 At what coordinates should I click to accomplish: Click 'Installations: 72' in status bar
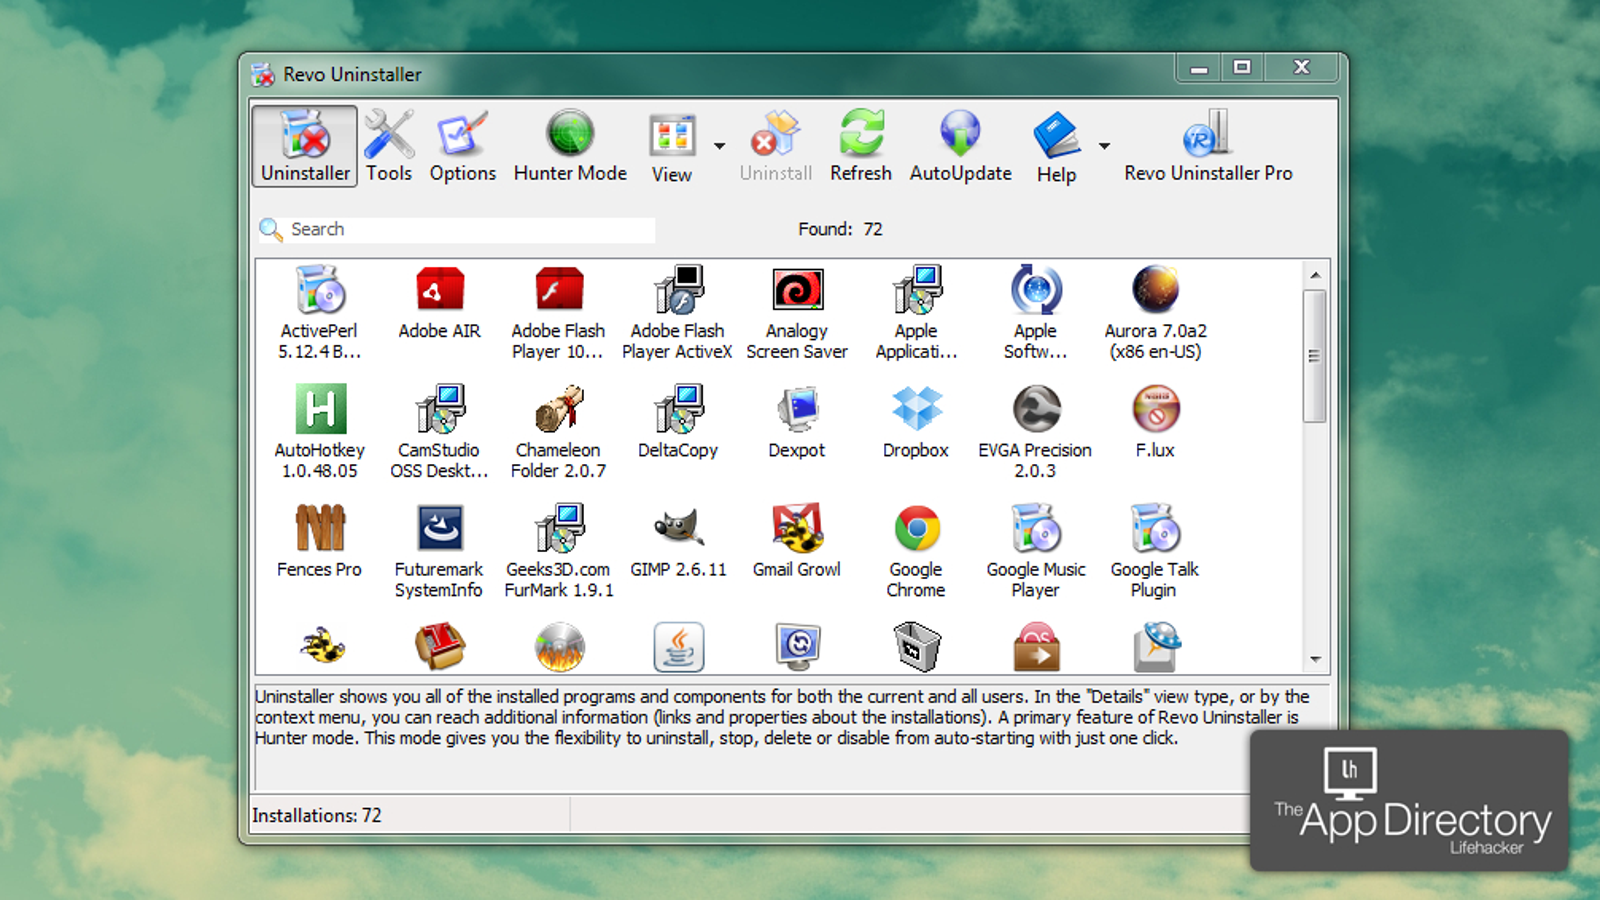click(317, 815)
